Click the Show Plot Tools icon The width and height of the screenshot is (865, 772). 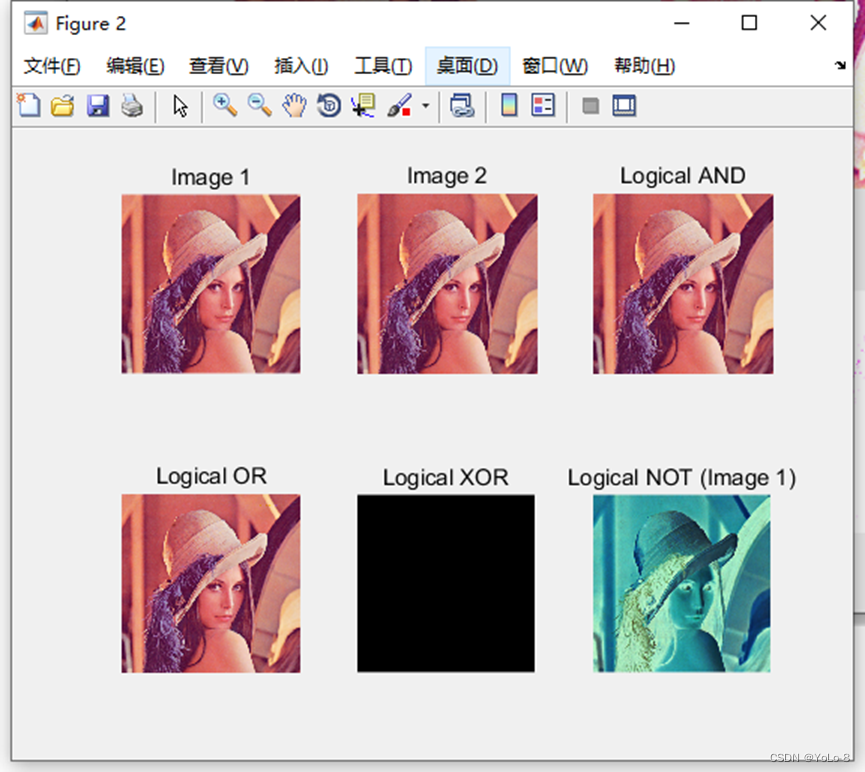tap(624, 105)
